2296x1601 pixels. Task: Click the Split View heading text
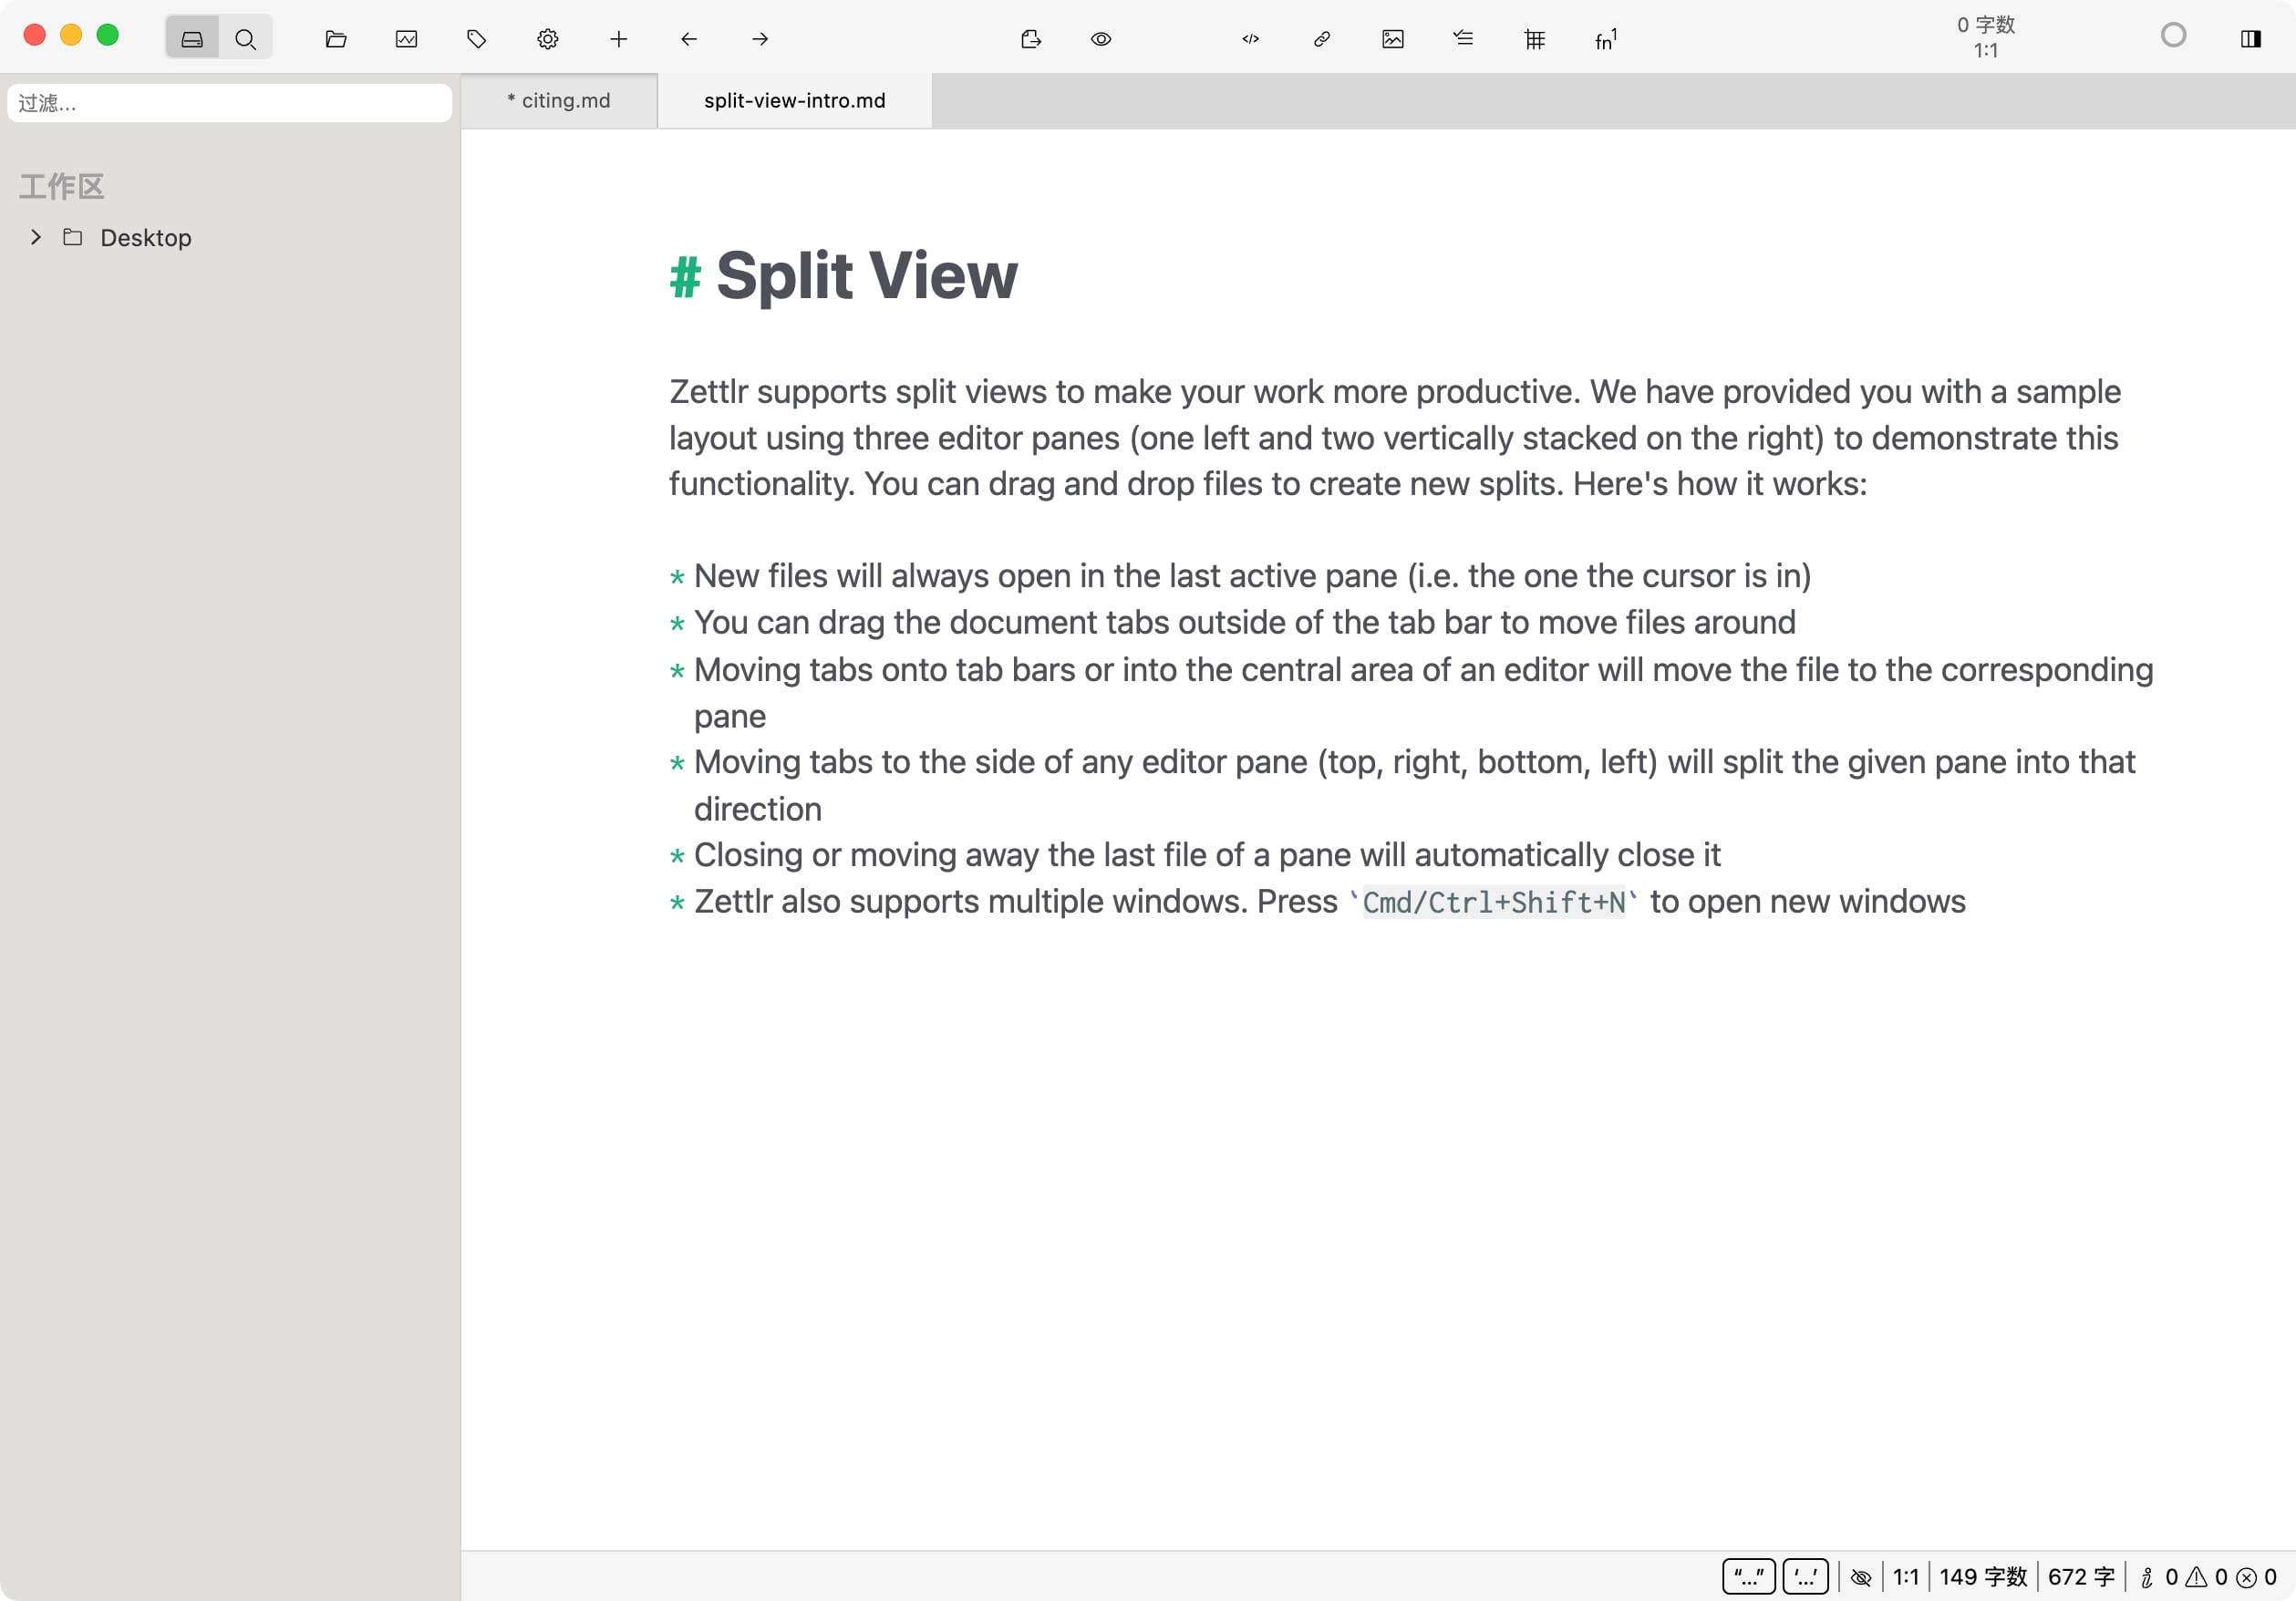[x=867, y=275]
